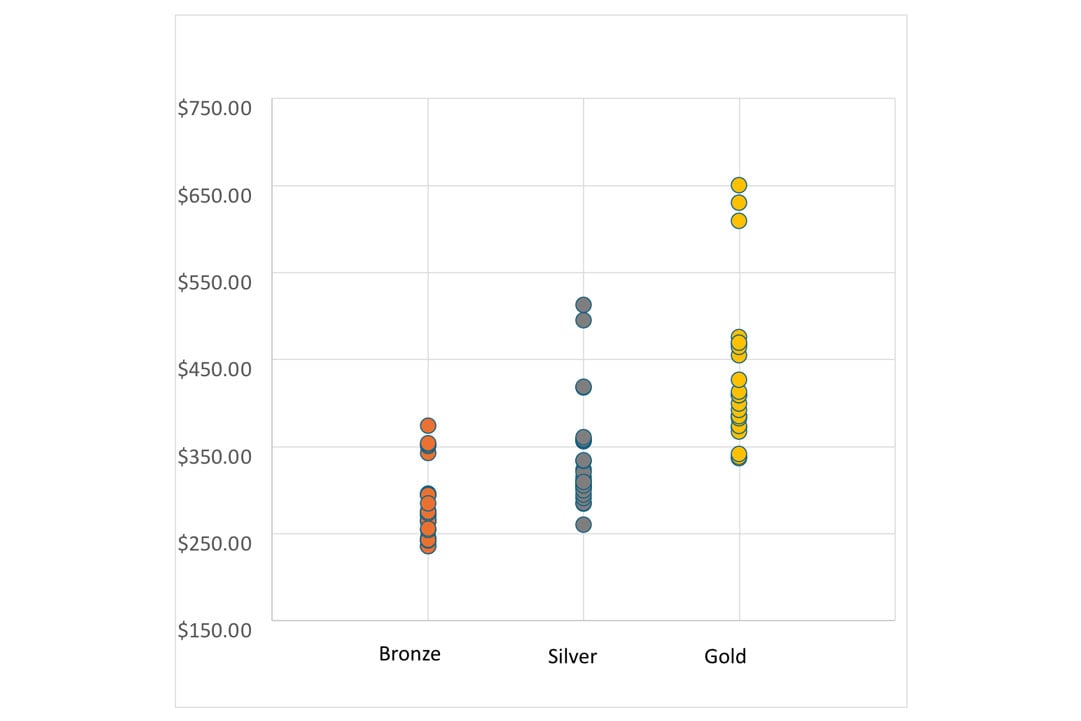Select the lowest yellow Gold data point
Screen dimensions: 1081x721
click(x=739, y=456)
